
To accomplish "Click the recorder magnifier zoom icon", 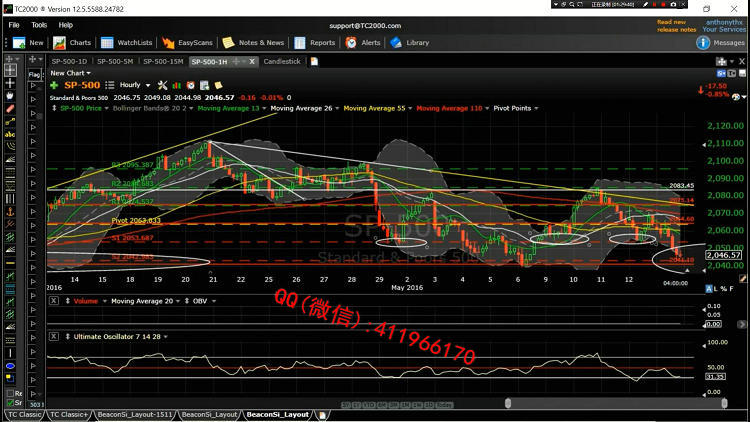I will 572,4.
